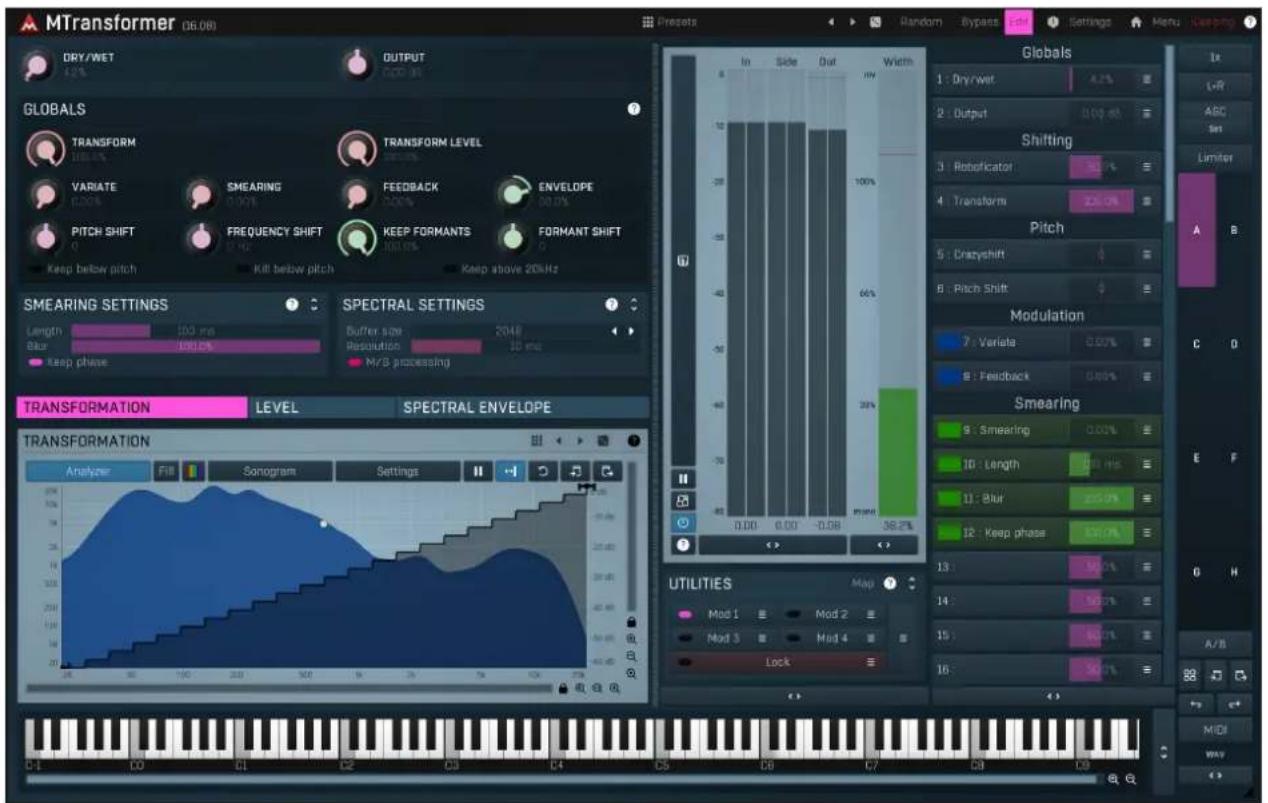Screen dimensions: 1268x803
Task: Toggle the Lock enable indicator
Action: (x=687, y=661)
